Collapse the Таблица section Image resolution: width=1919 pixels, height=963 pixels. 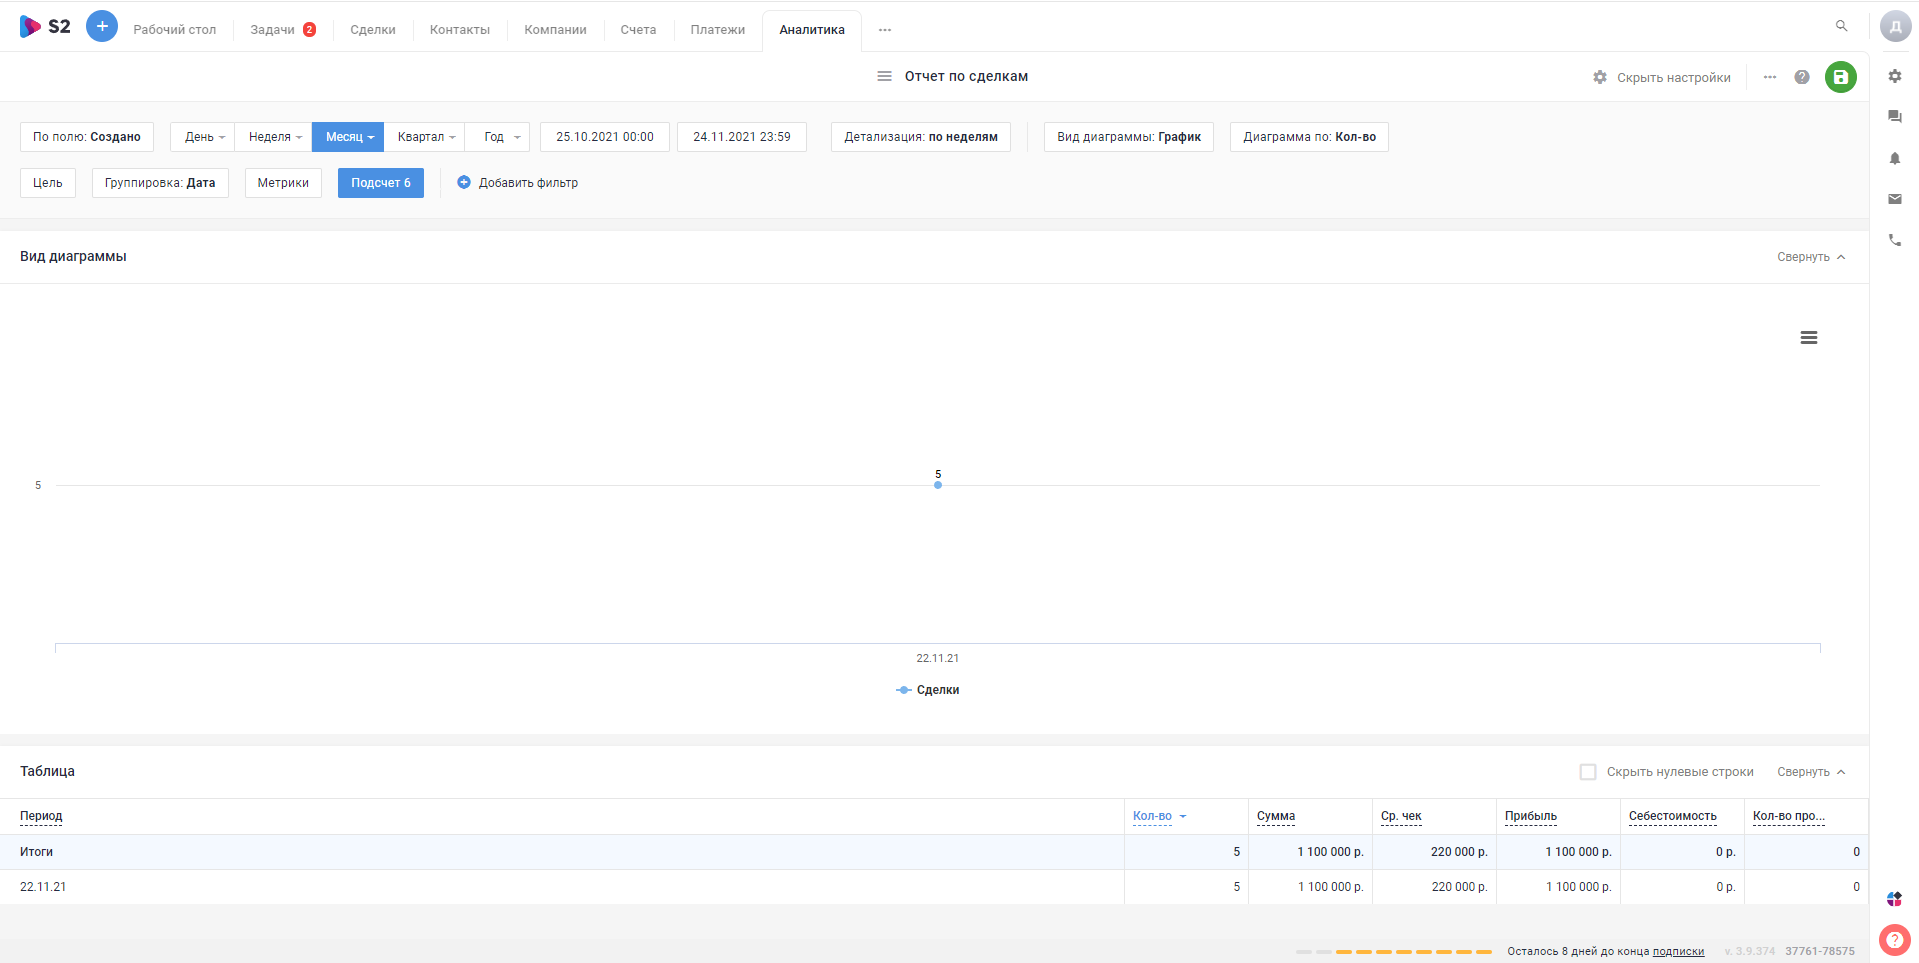pyautogui.click(x=1811, y=772)
